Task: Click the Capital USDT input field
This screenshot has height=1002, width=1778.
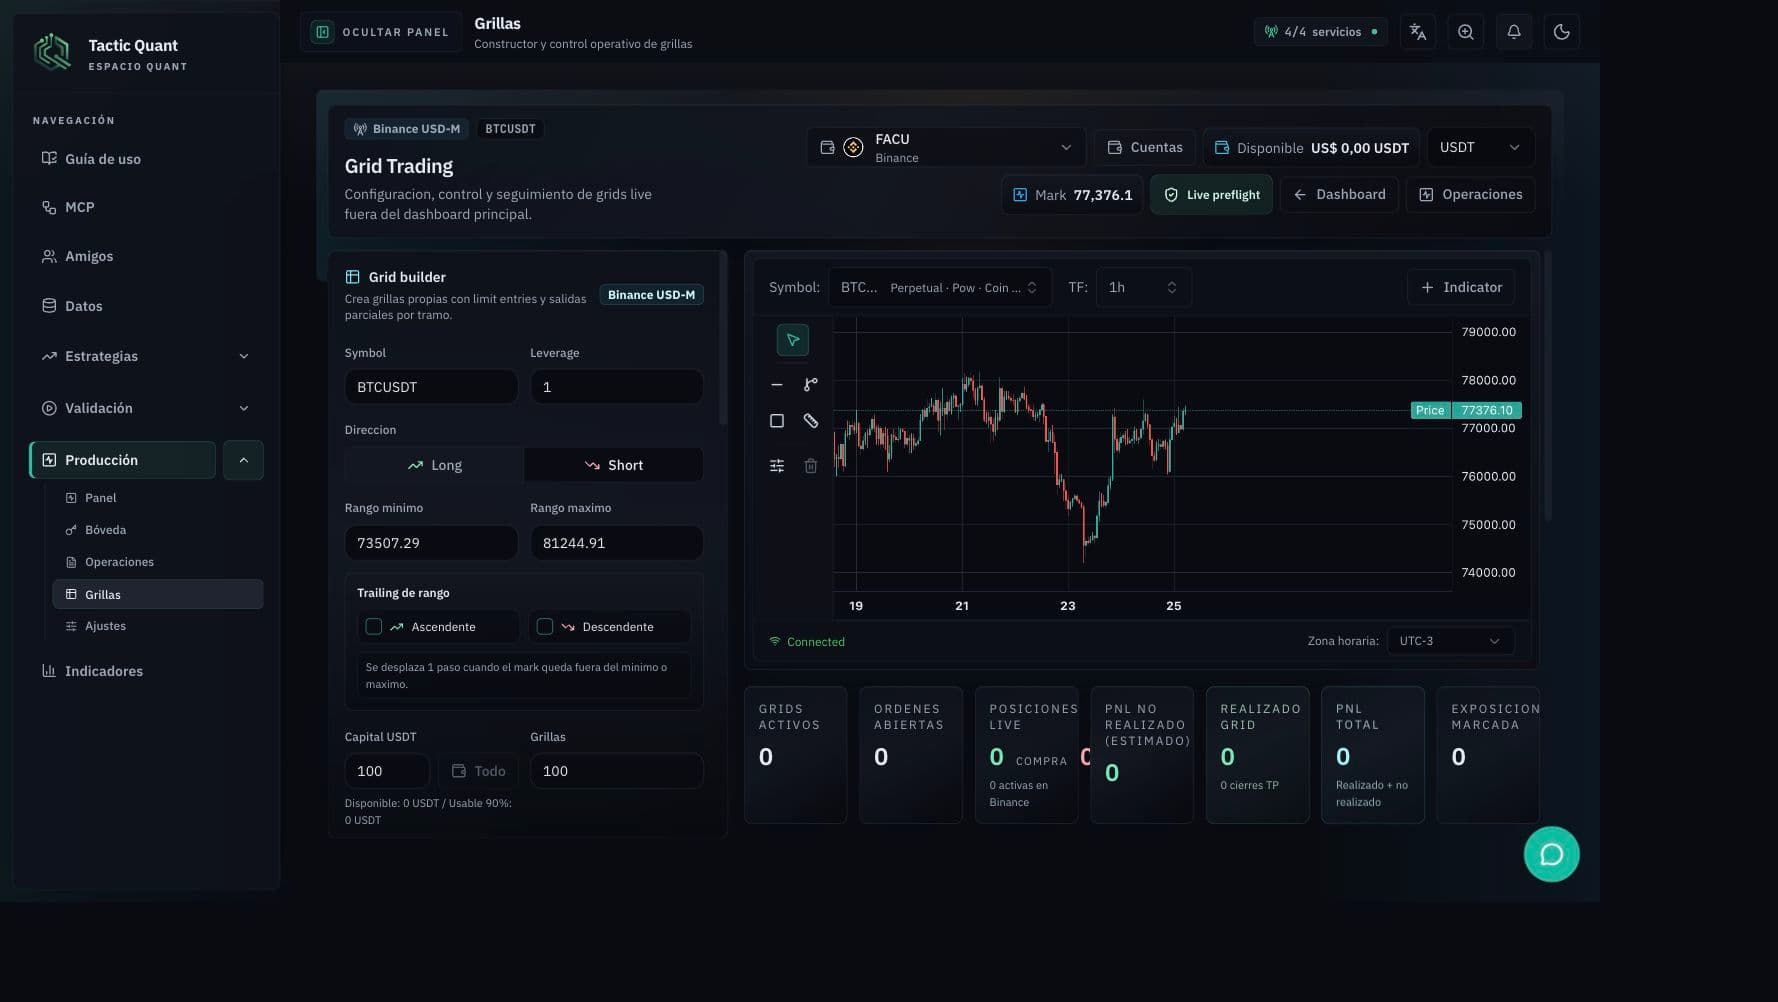Action: click(x=387, y=771)
